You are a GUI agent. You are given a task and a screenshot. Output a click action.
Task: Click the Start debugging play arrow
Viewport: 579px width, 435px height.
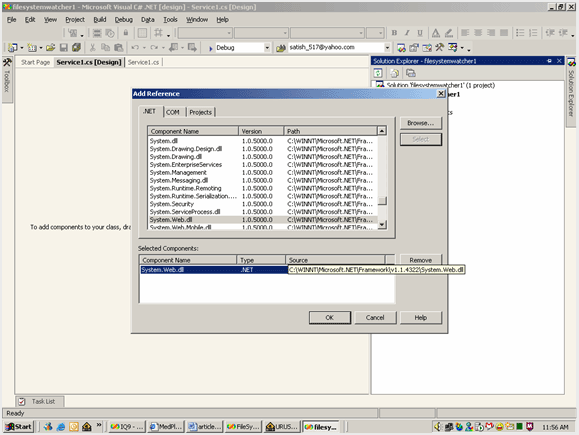point(210,48)
